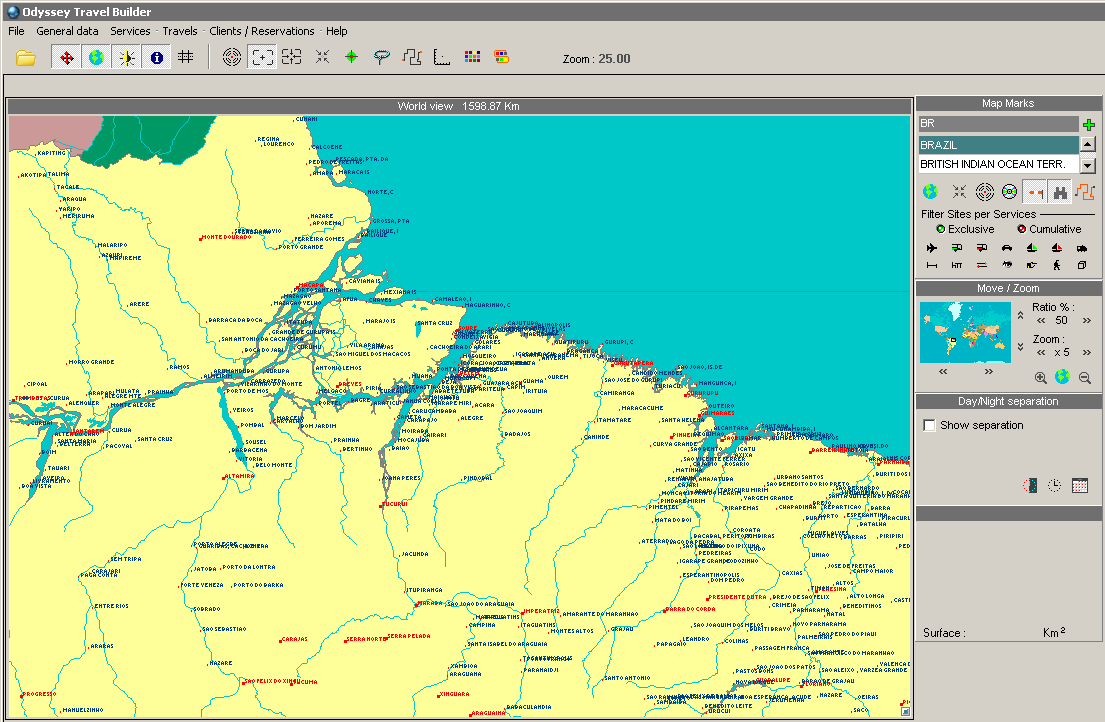
Task: Click the blue info icon in toolbar
Action: click(156, 58)
